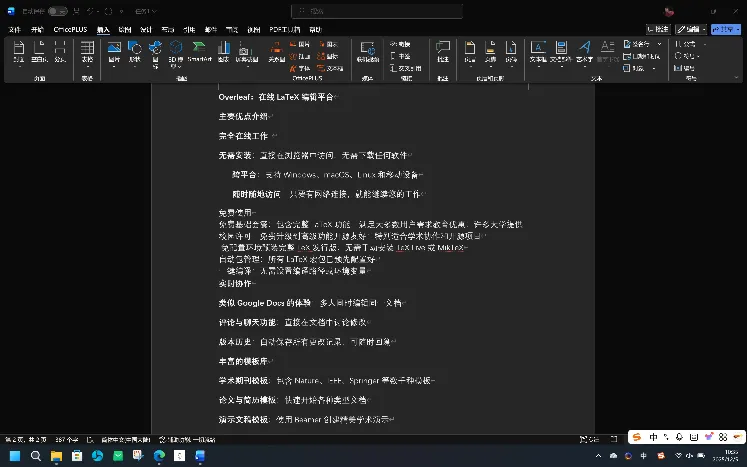Image resolution: width=747 pixels, height=467 pixels.
Task: Insert a SmartArt graphic
Action: pyautogui.click(x=199, y=52)
